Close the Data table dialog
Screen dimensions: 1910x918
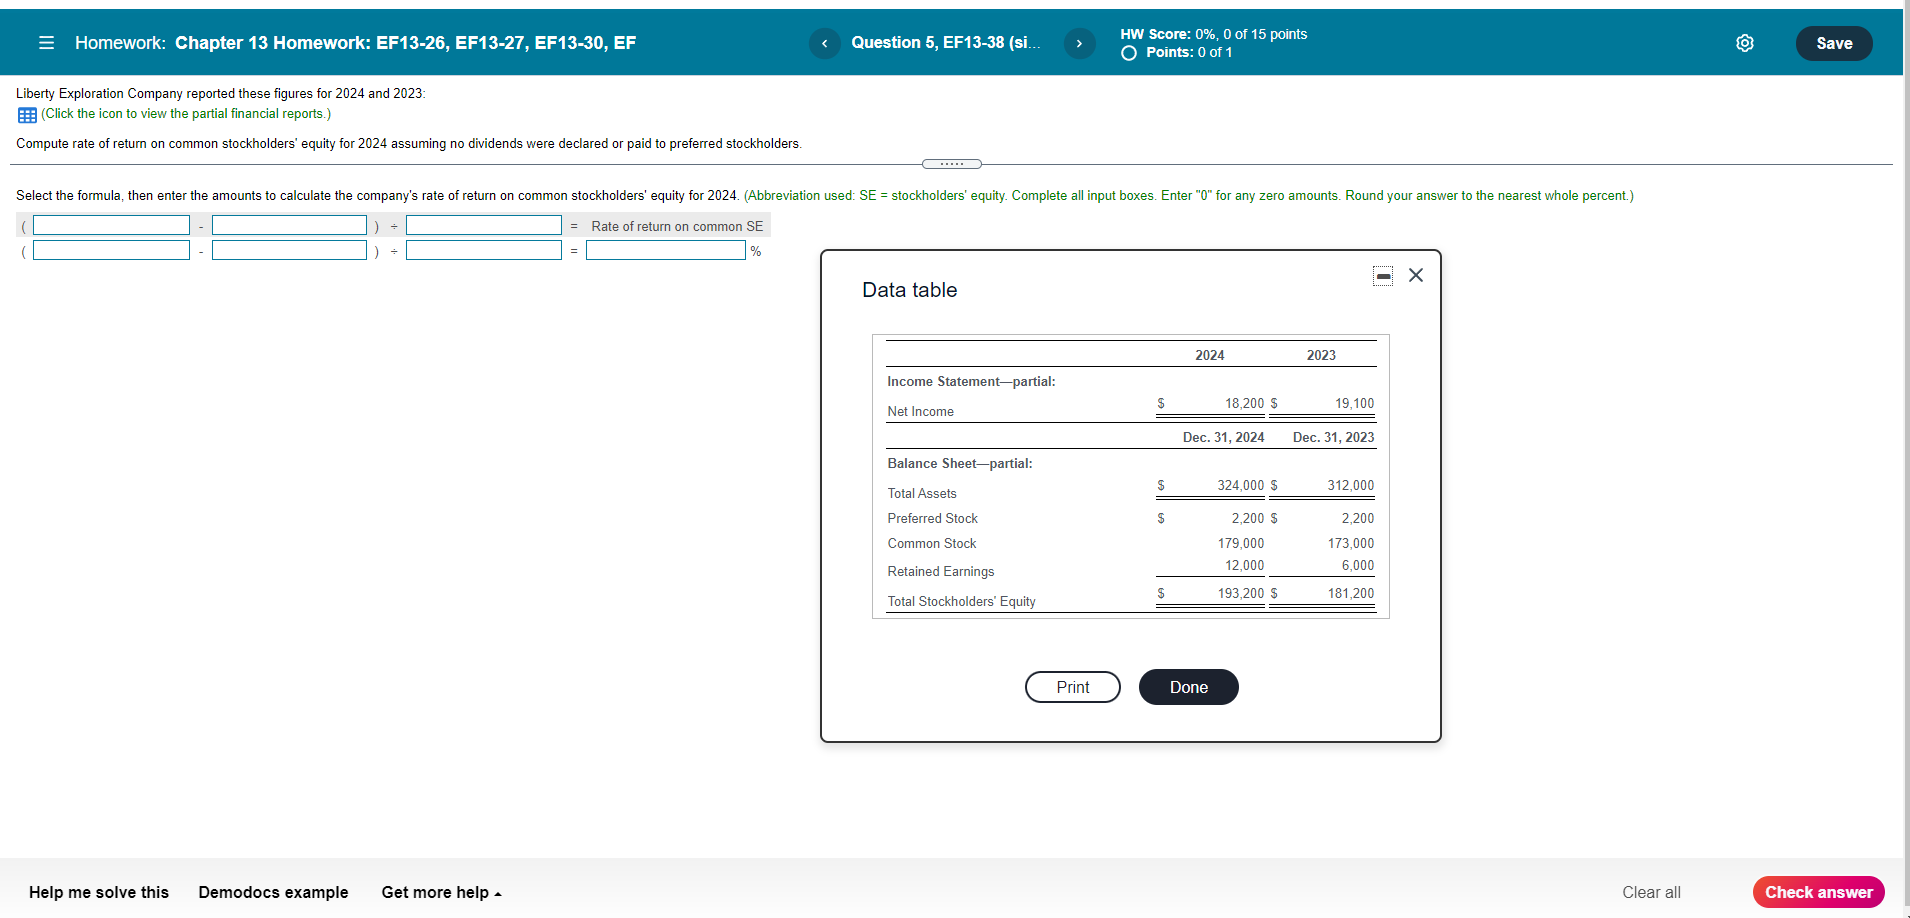[1416, 275]
